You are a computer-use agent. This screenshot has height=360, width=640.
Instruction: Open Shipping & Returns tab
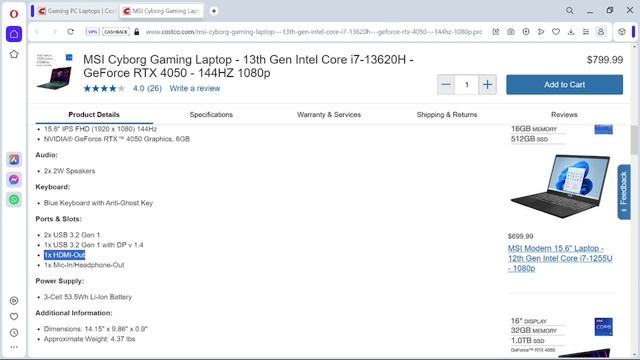click(447, 115)
